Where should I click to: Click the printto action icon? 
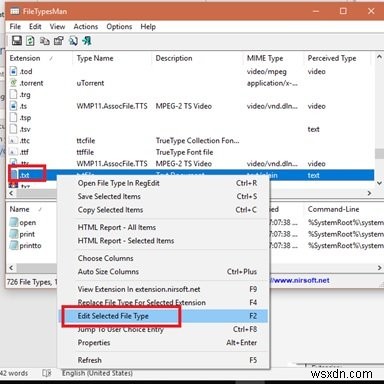coord(14,245)
